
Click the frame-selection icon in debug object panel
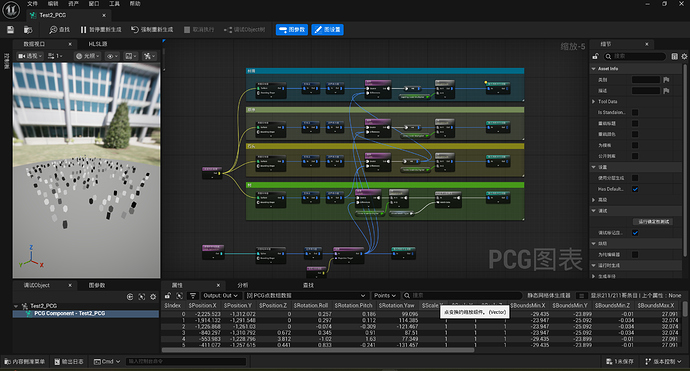(x=142, y=297)
